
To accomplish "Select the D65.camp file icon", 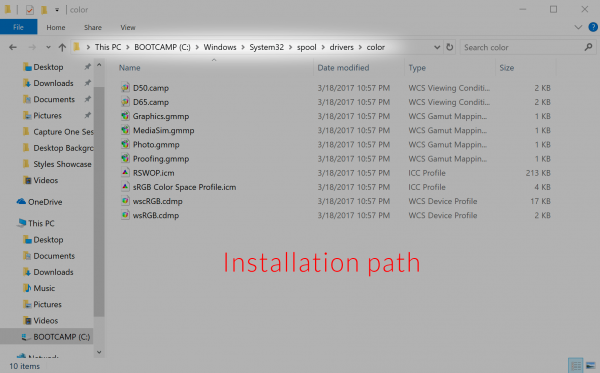I will pos(125,102).
